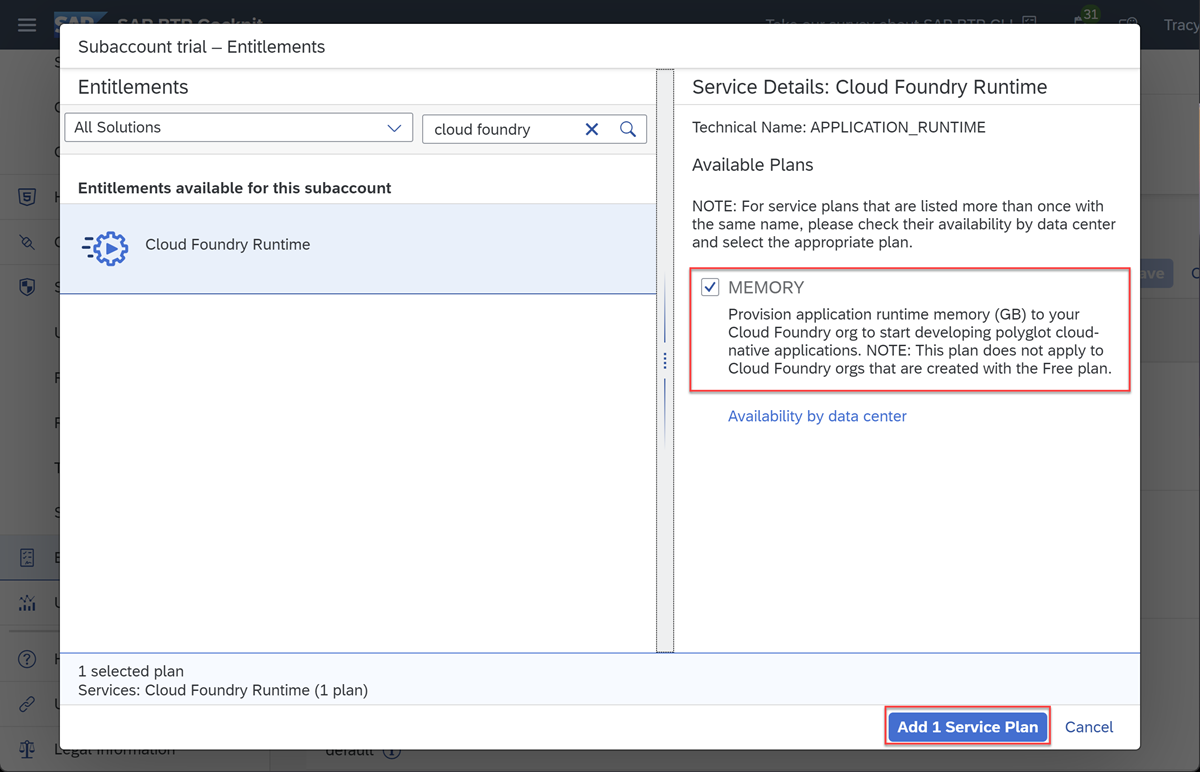Open the hamburger navigation menu
The image size is (1200, 772).
click(x=27, y=25)
